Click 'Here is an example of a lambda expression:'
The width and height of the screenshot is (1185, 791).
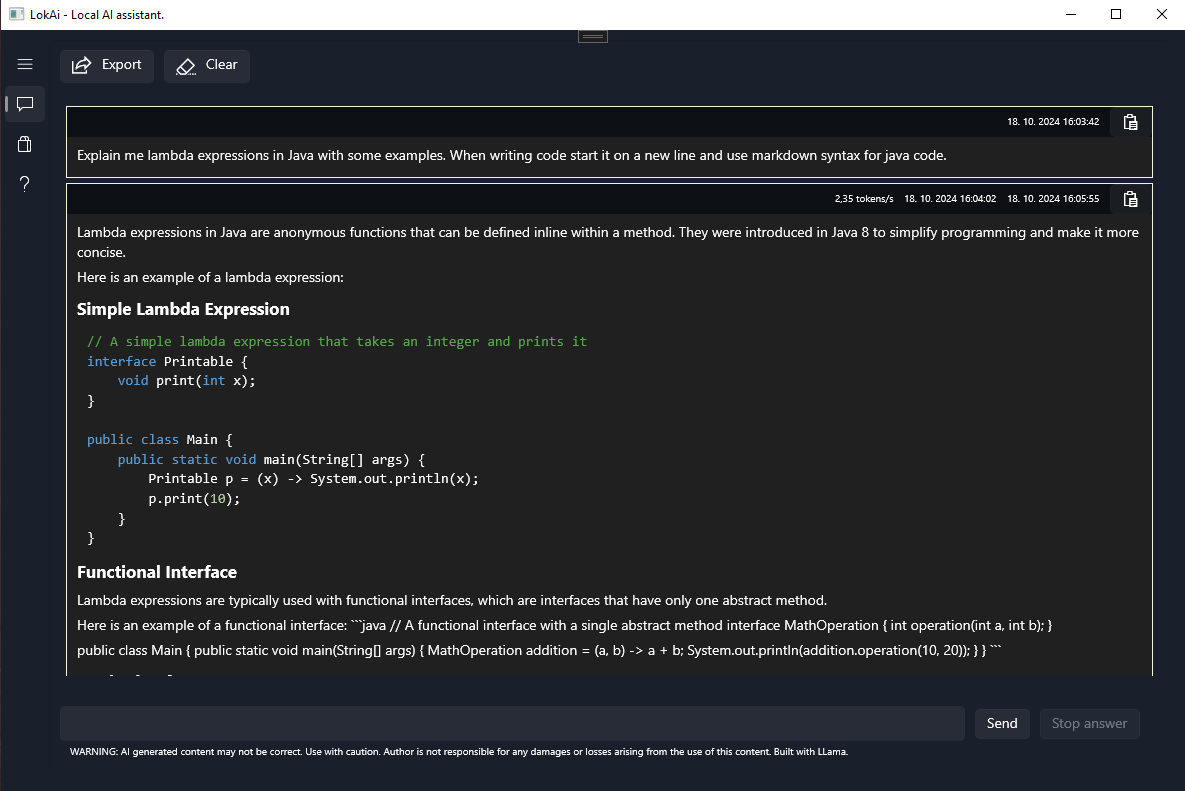(210, 277)
